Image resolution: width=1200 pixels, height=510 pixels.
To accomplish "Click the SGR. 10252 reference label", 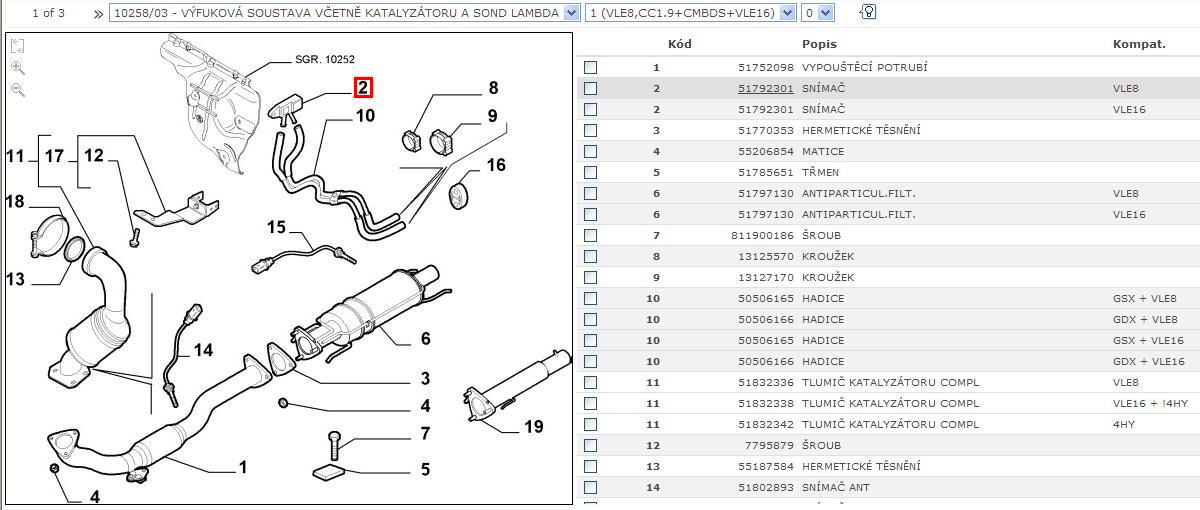I will [x=324, y=59].
